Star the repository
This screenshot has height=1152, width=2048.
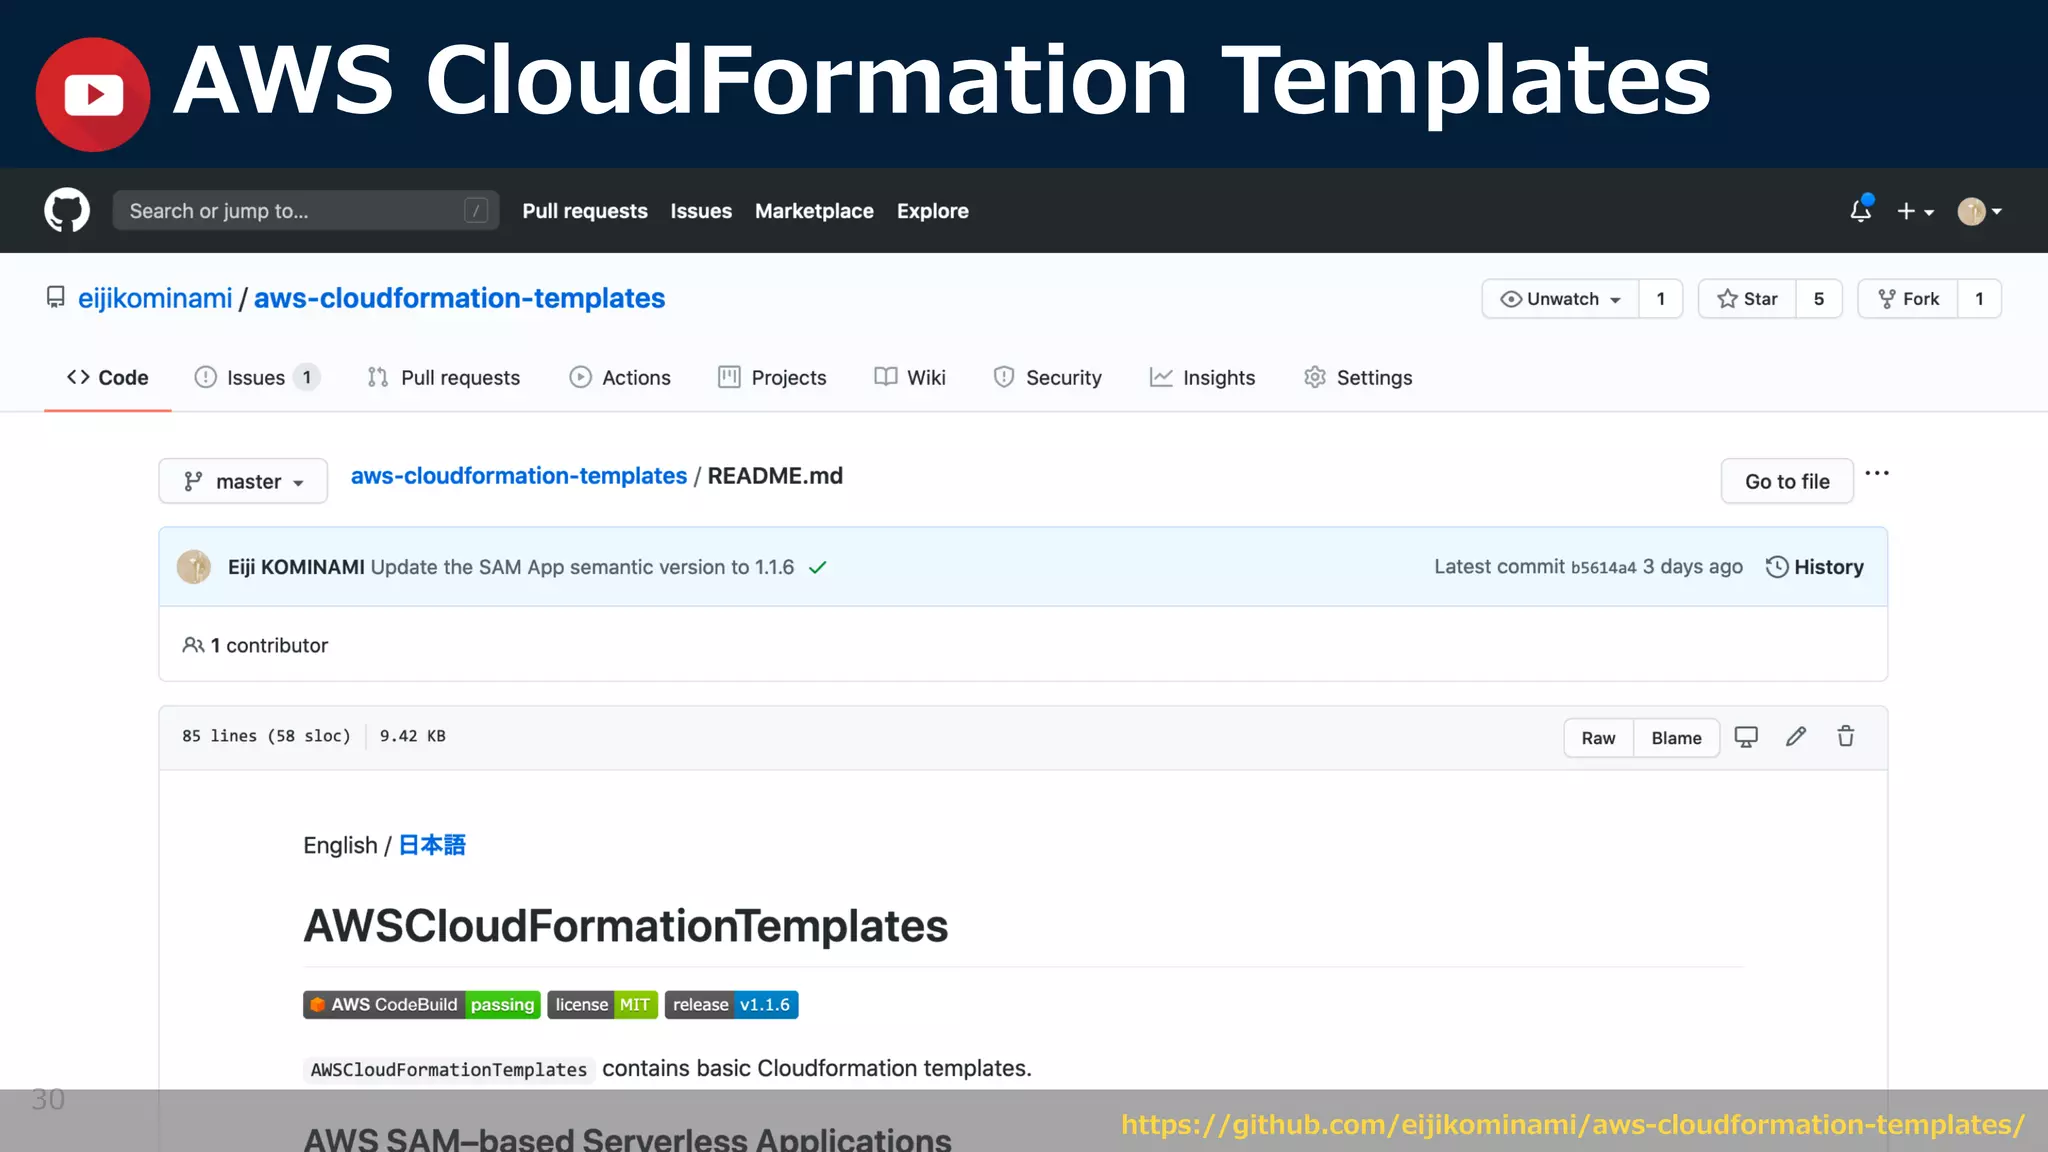click(x=1747, y=299)
